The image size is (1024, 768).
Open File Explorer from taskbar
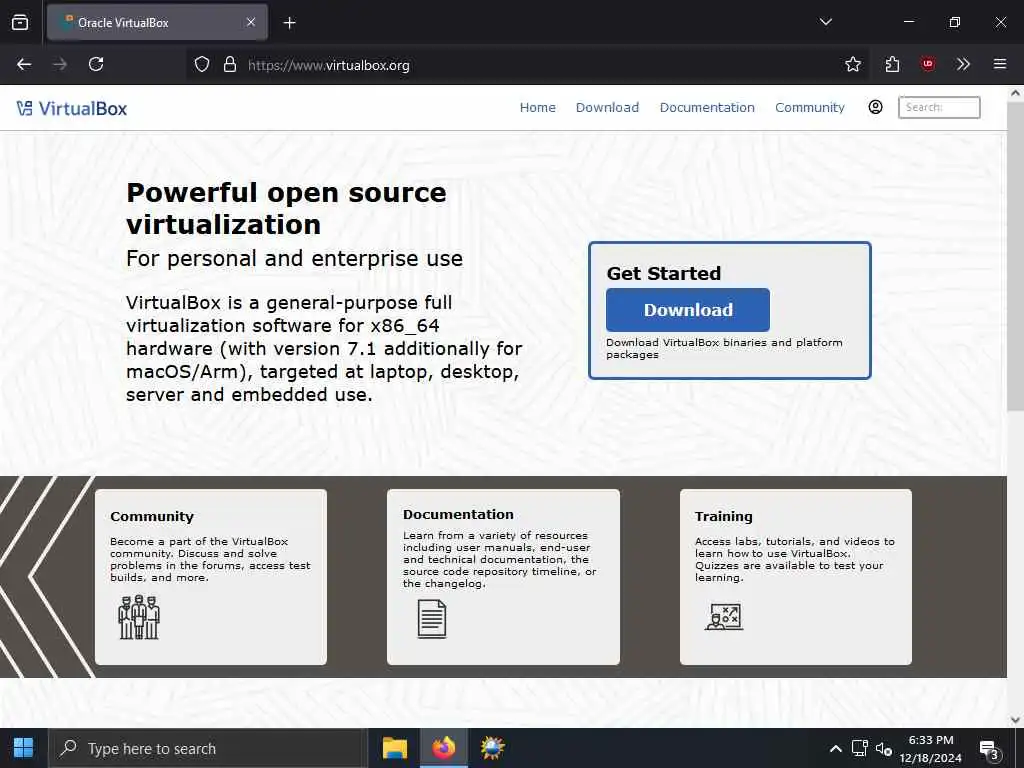pos(394,748)
